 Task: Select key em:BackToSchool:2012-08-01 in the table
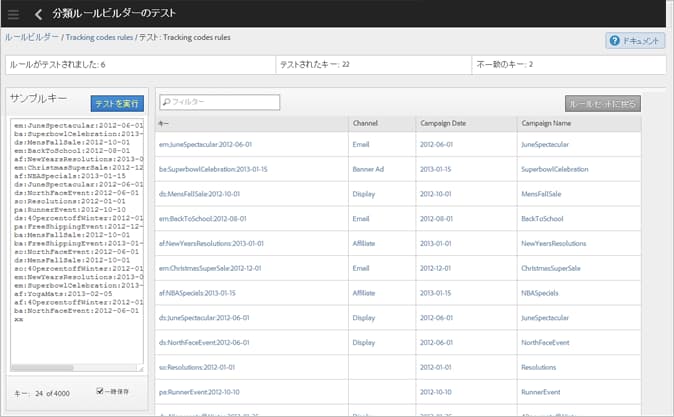202,219
